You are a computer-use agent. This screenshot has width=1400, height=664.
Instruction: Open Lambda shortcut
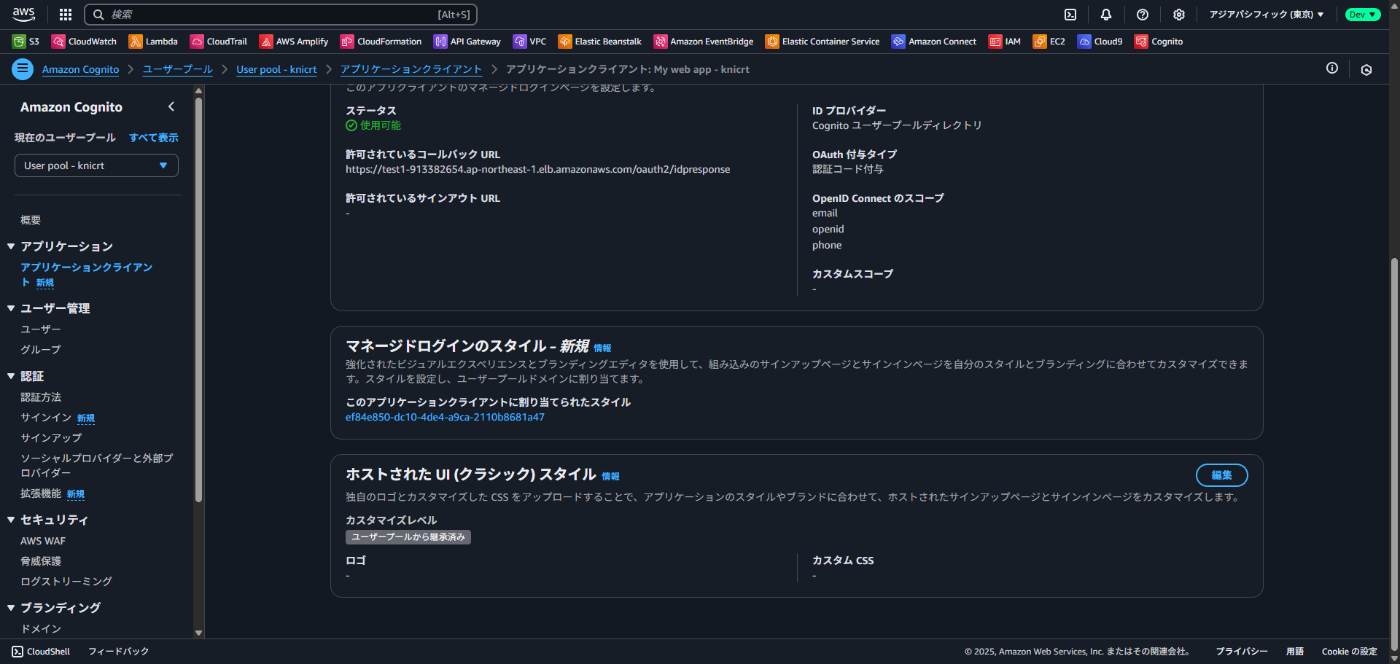(153, 41)
